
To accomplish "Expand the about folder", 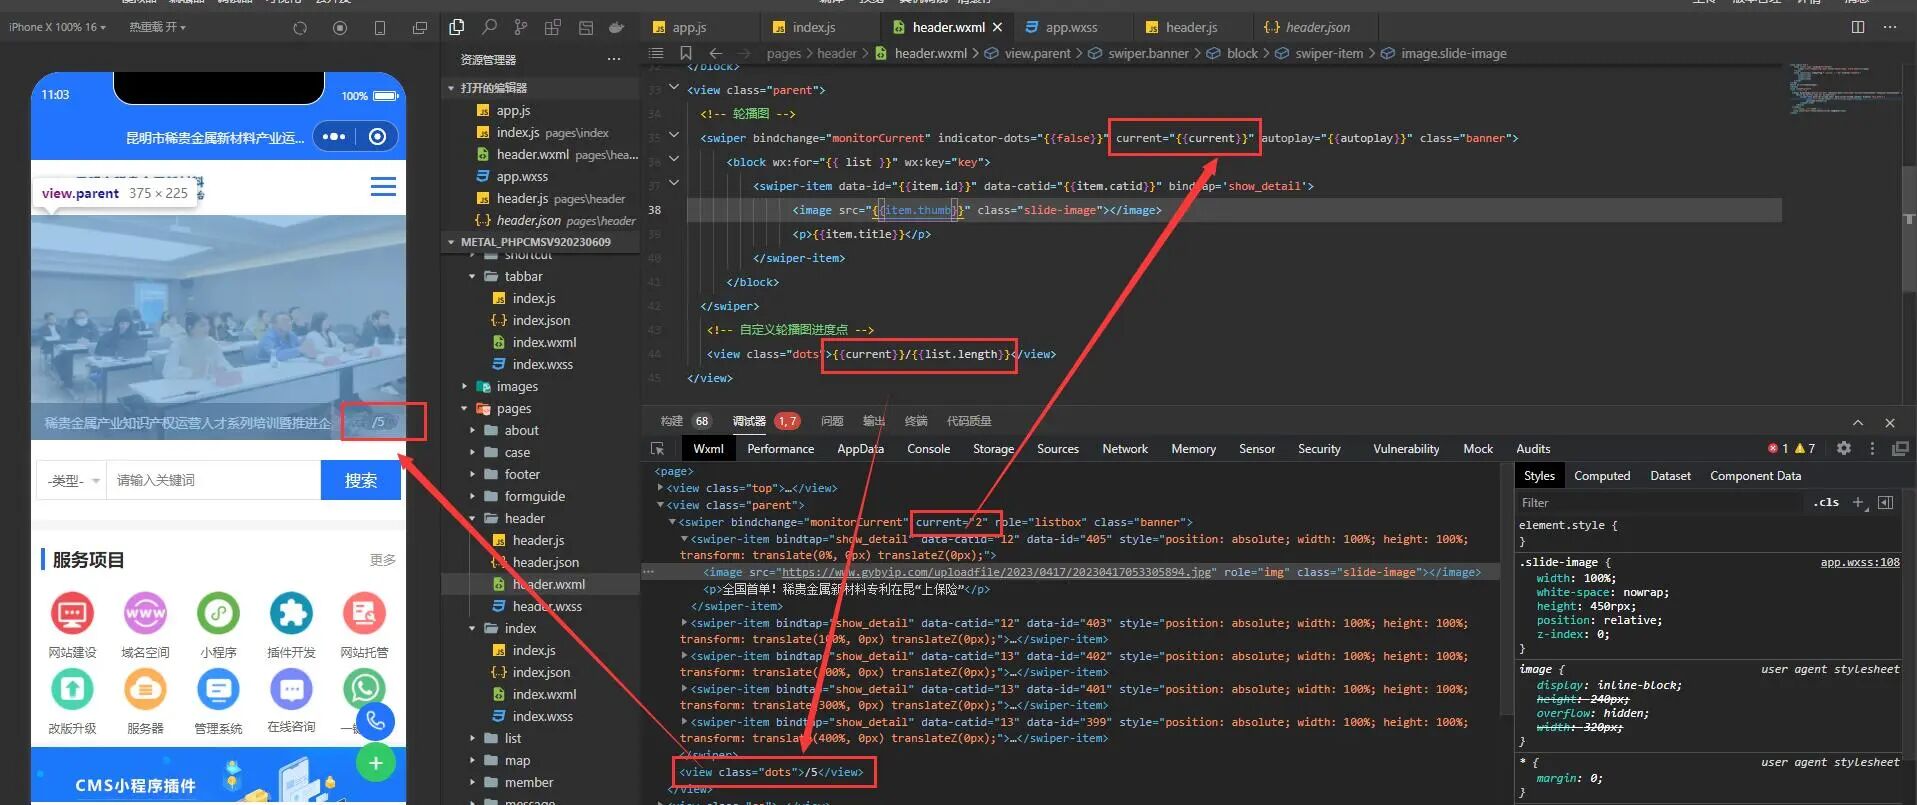I will point(472,431).
